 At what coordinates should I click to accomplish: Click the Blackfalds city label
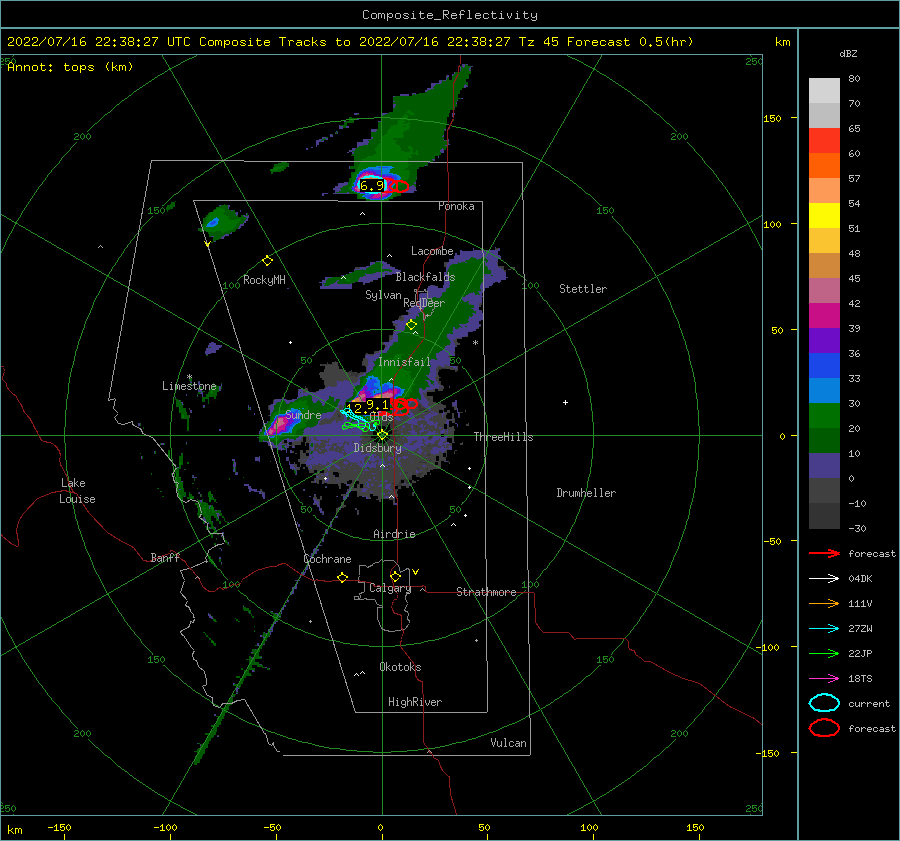pyautogui.click(x=425, y=277)
